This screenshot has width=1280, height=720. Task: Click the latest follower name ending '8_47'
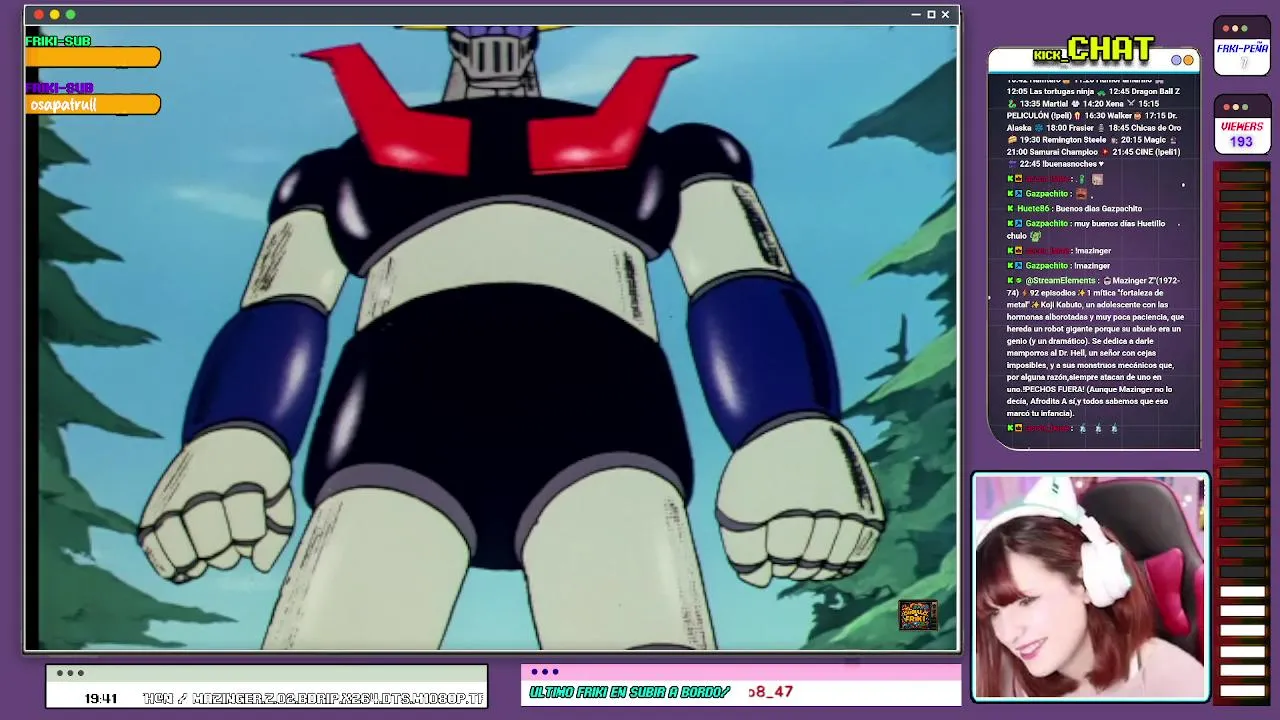pos(770,692)
